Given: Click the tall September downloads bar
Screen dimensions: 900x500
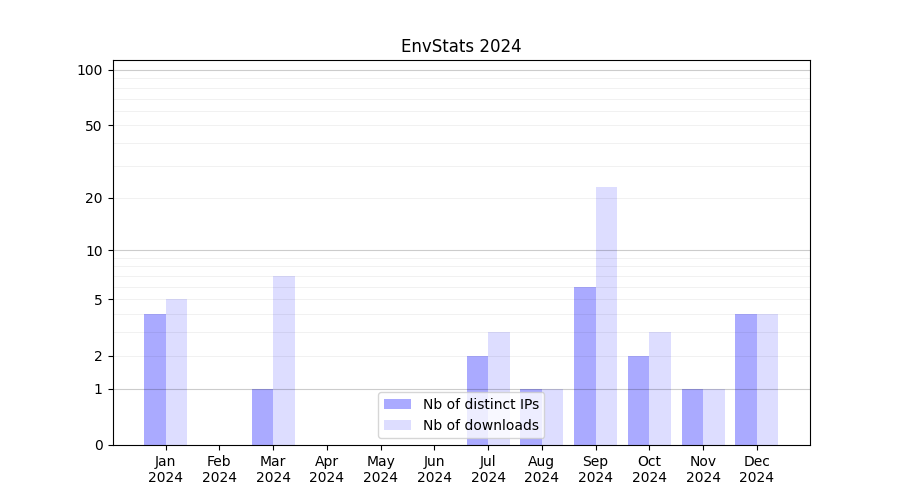Looking at the screenshot, I should click(x=606, y=315).
